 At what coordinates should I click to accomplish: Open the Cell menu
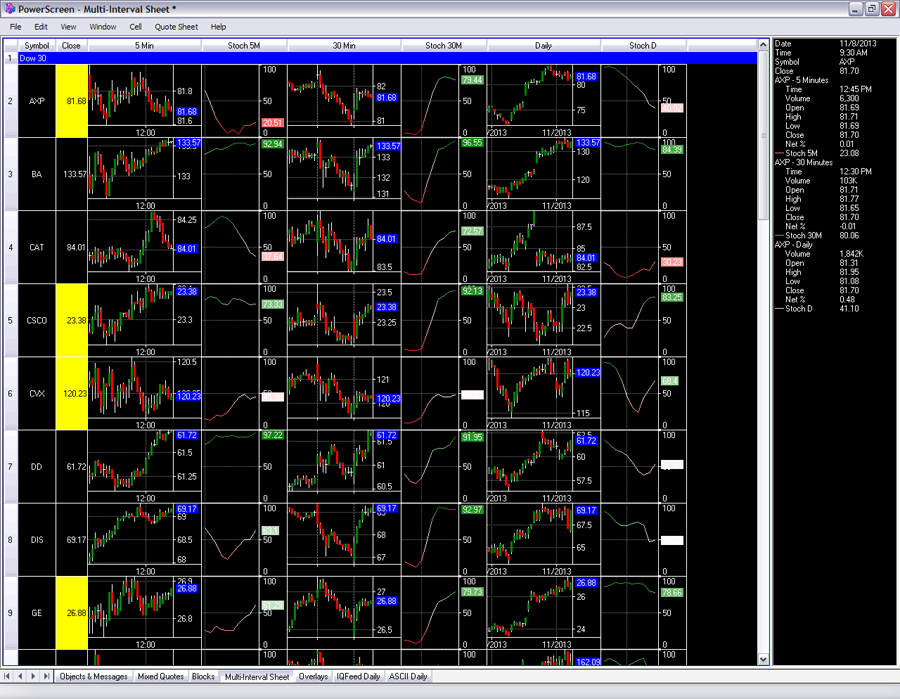(135, 26)
